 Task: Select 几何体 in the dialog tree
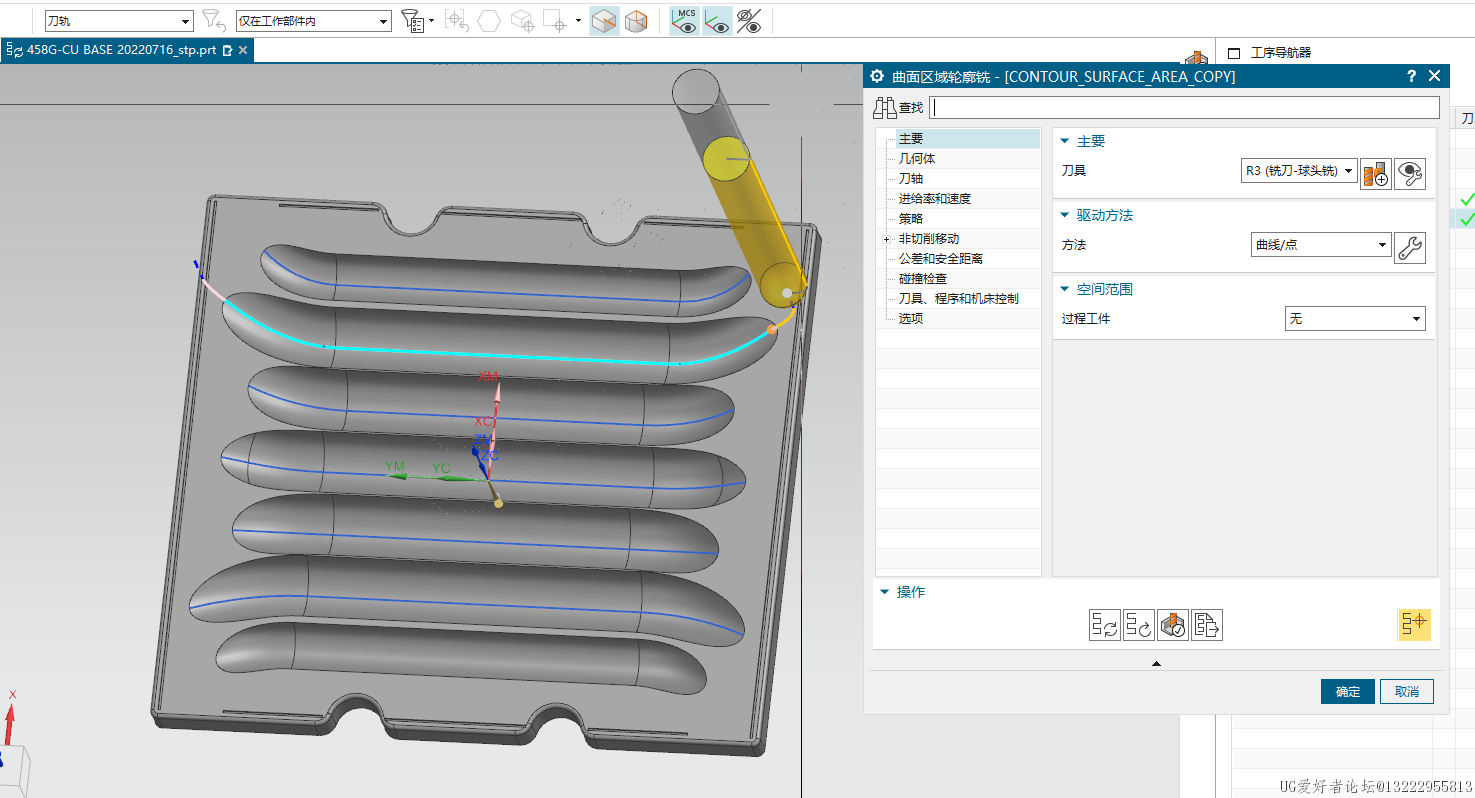pyautogui.click(x=917, y=159)
